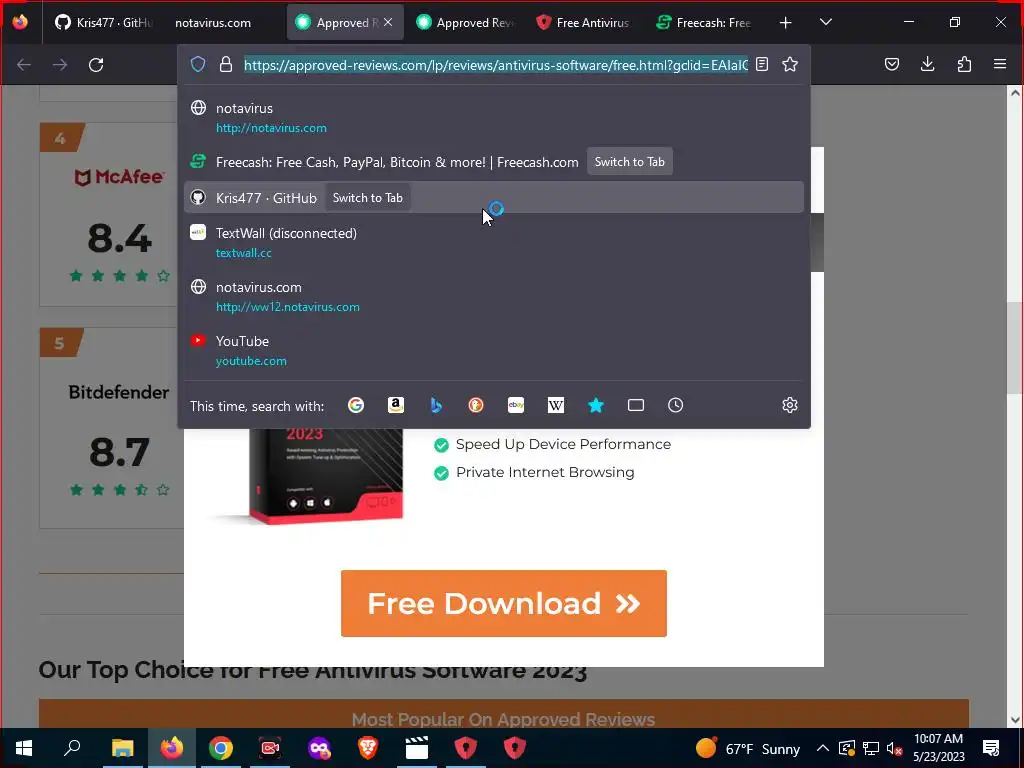This screenshot has height=768, width=1024.
Task: Open Google Chrome from taskbar
Action: point(221,748)
